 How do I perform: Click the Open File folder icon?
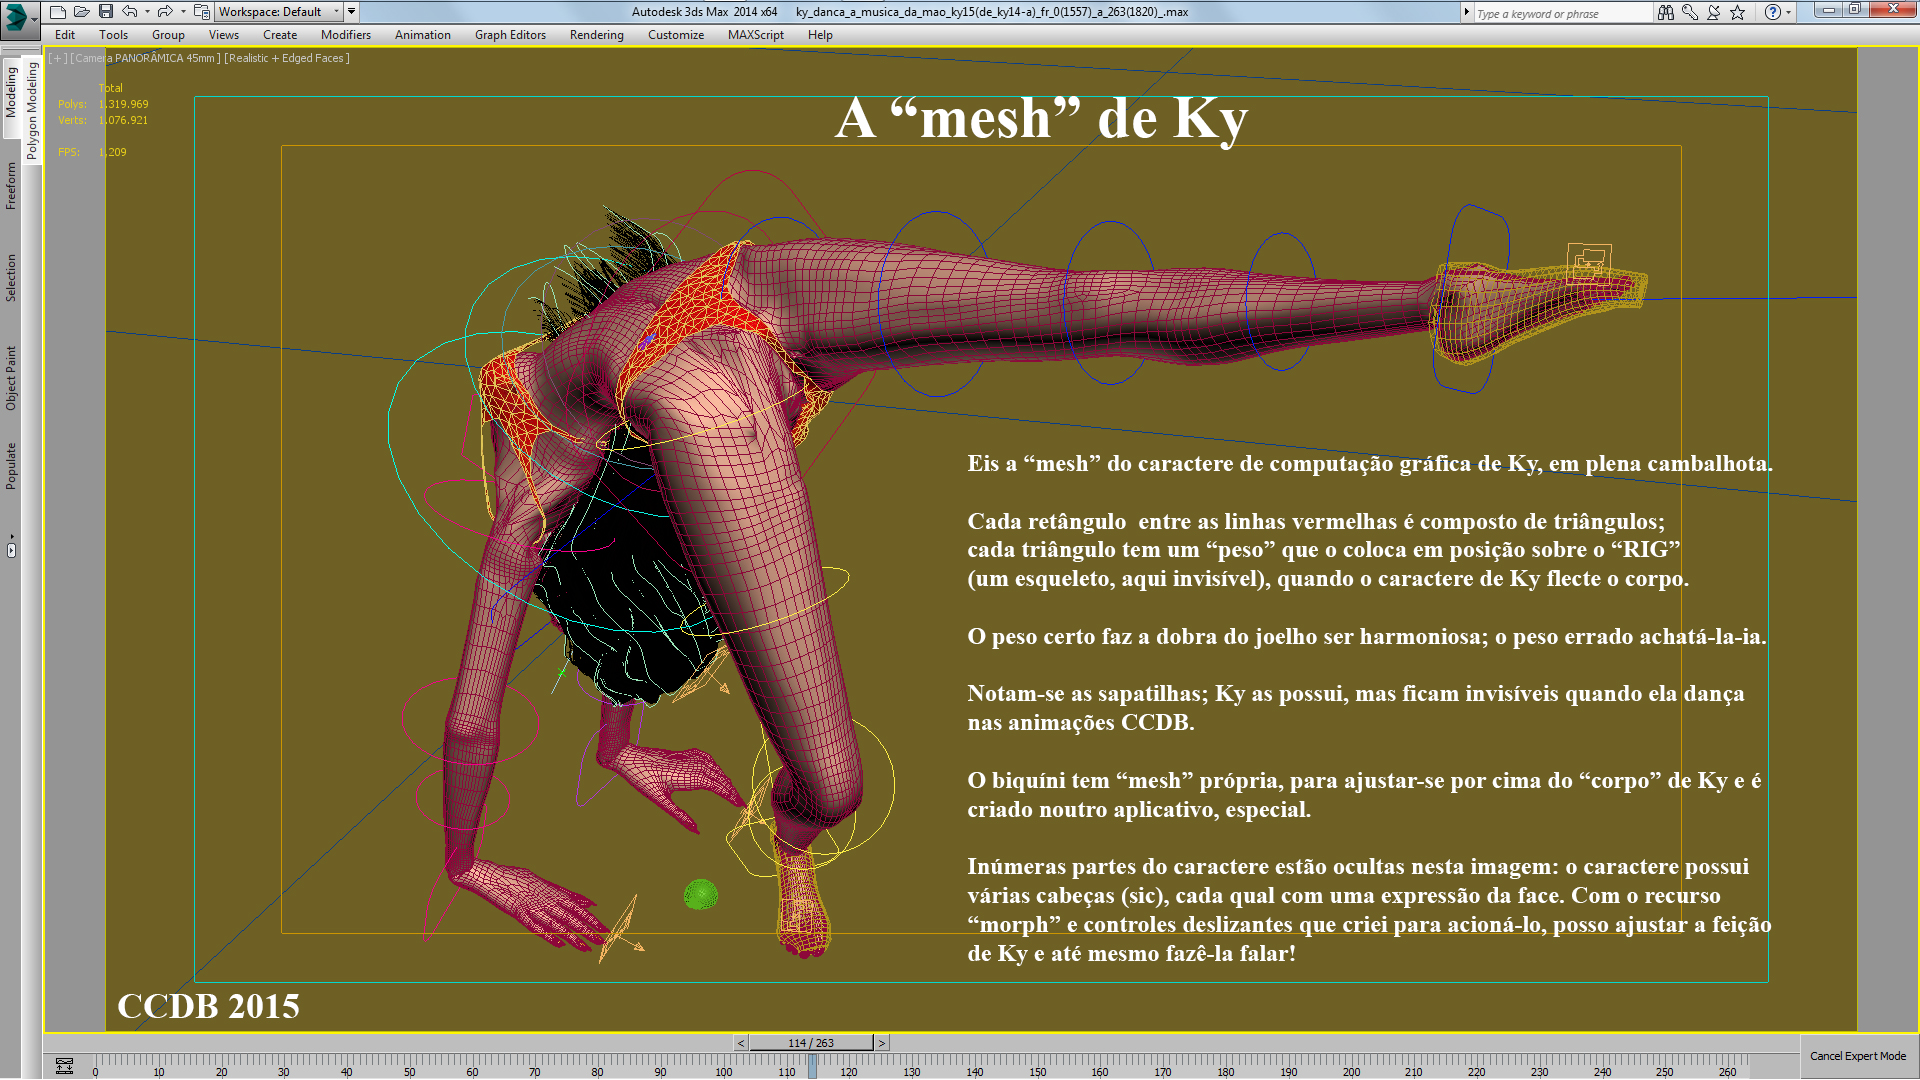[x=82, y=12]
